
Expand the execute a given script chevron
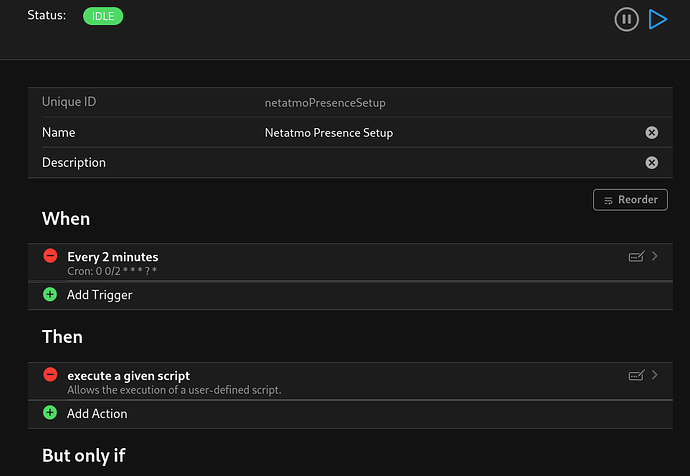[x=655, y=375]
